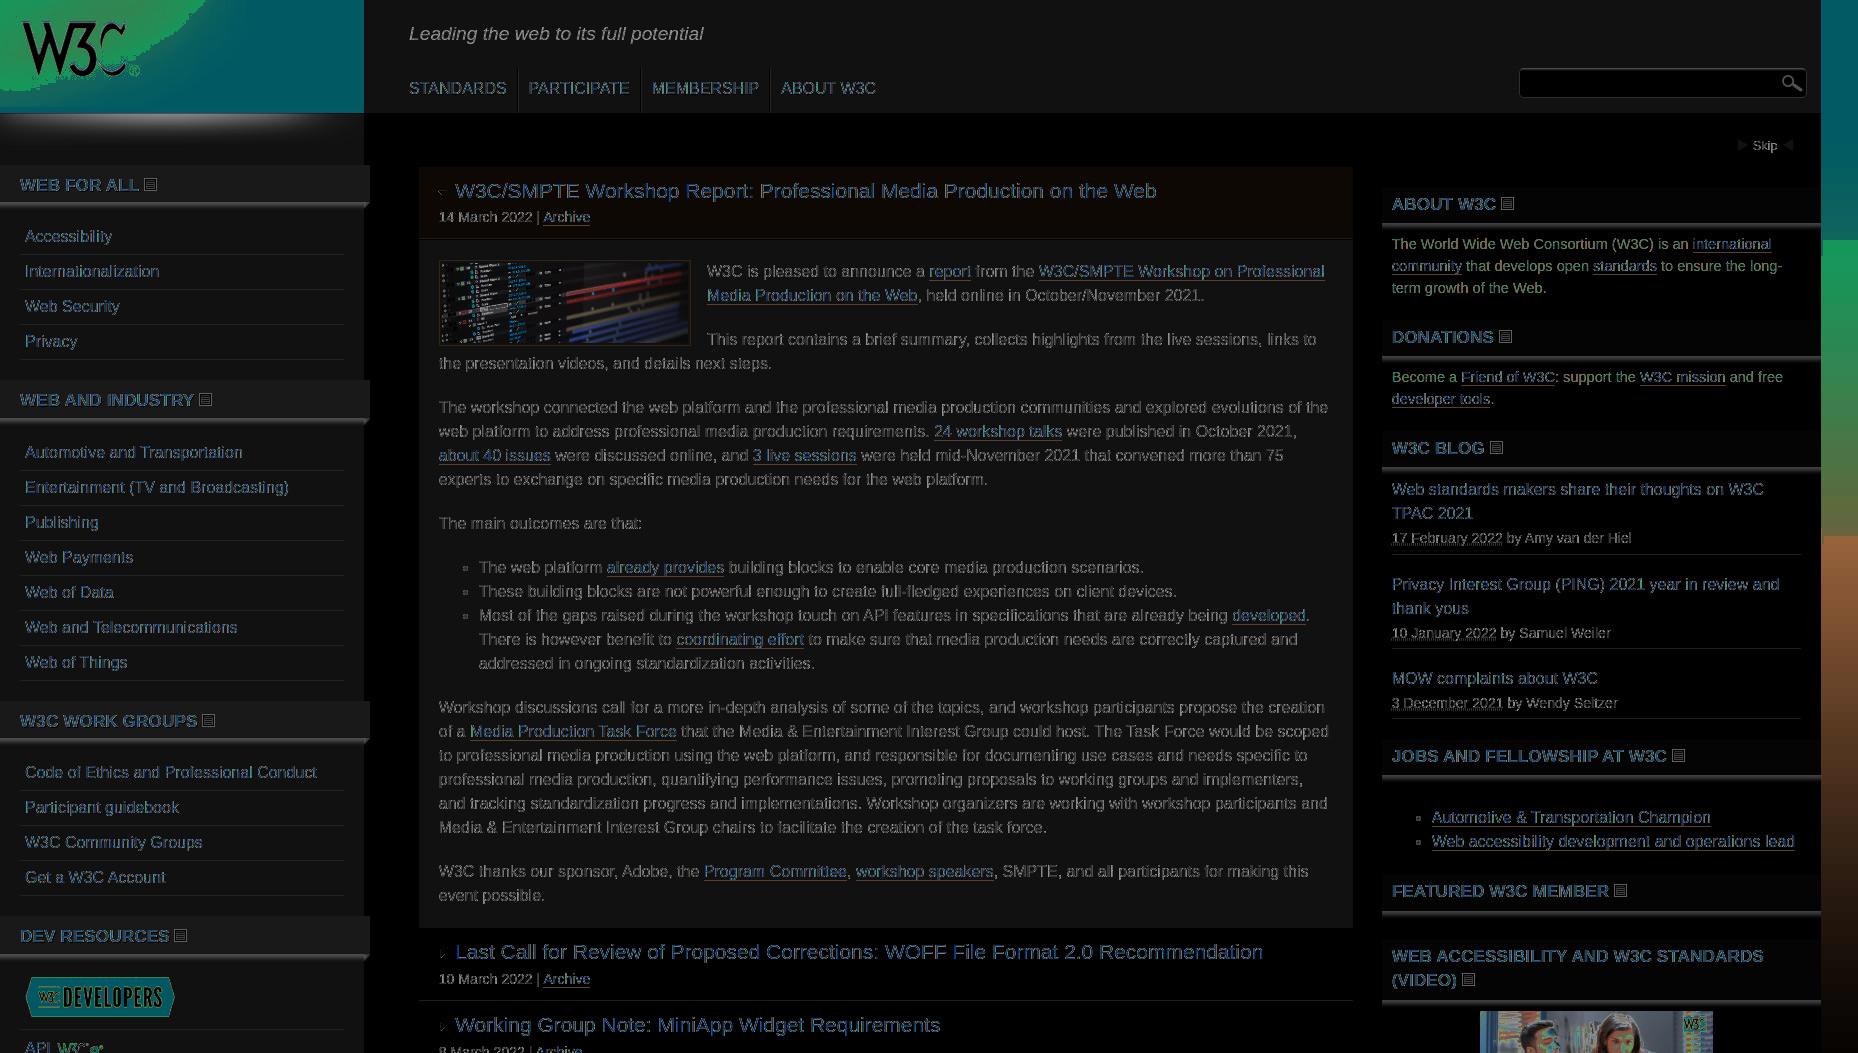The height and width of the screenshot is (1053, 1858).
Task: Collapse the About W3C section icon
Action: pyautogui.click(x=1507, y=203)
